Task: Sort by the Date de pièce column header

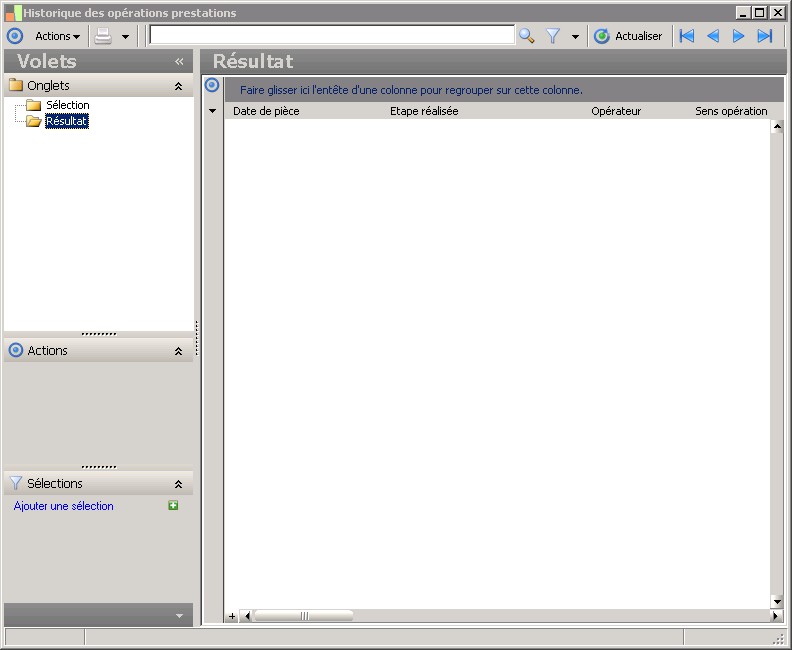Action: point(266,111)
